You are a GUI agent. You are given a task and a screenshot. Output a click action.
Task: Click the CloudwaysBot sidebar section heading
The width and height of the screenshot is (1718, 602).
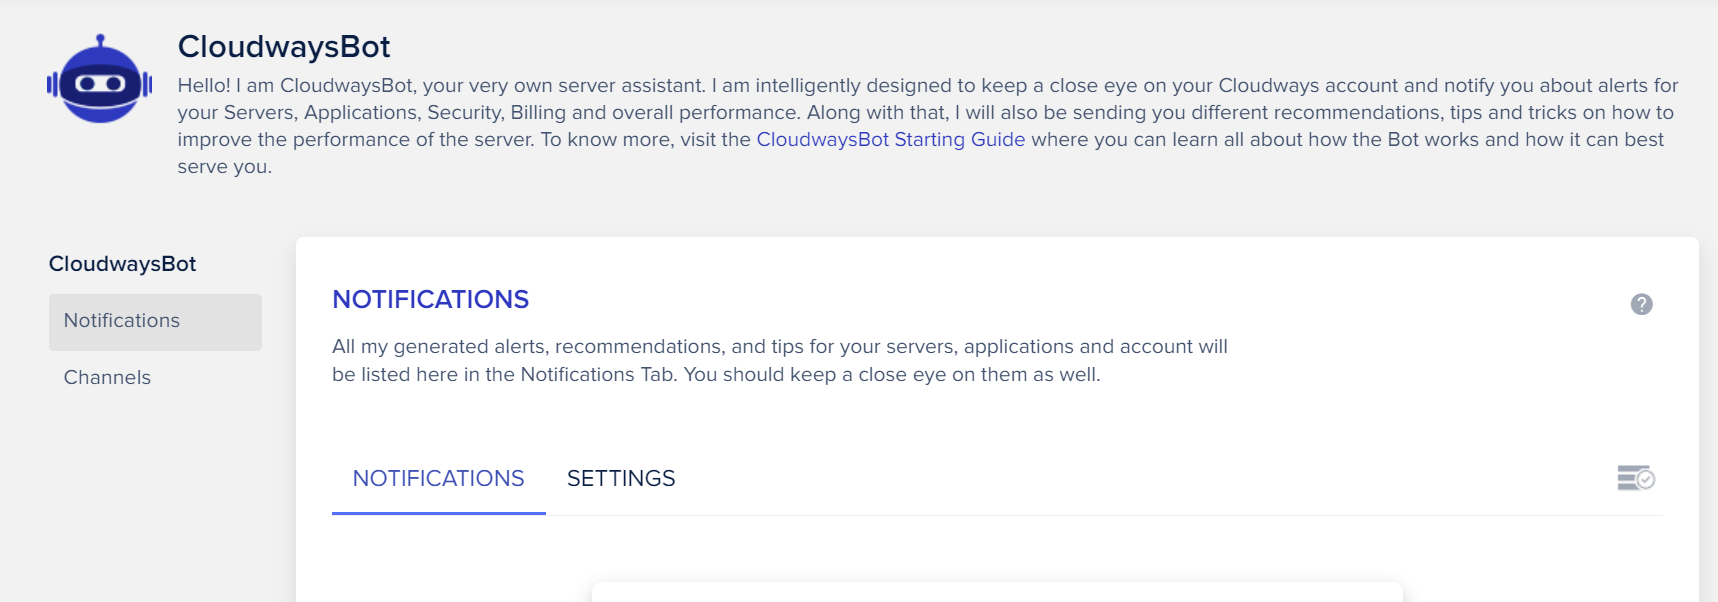[x=122, y=264]
